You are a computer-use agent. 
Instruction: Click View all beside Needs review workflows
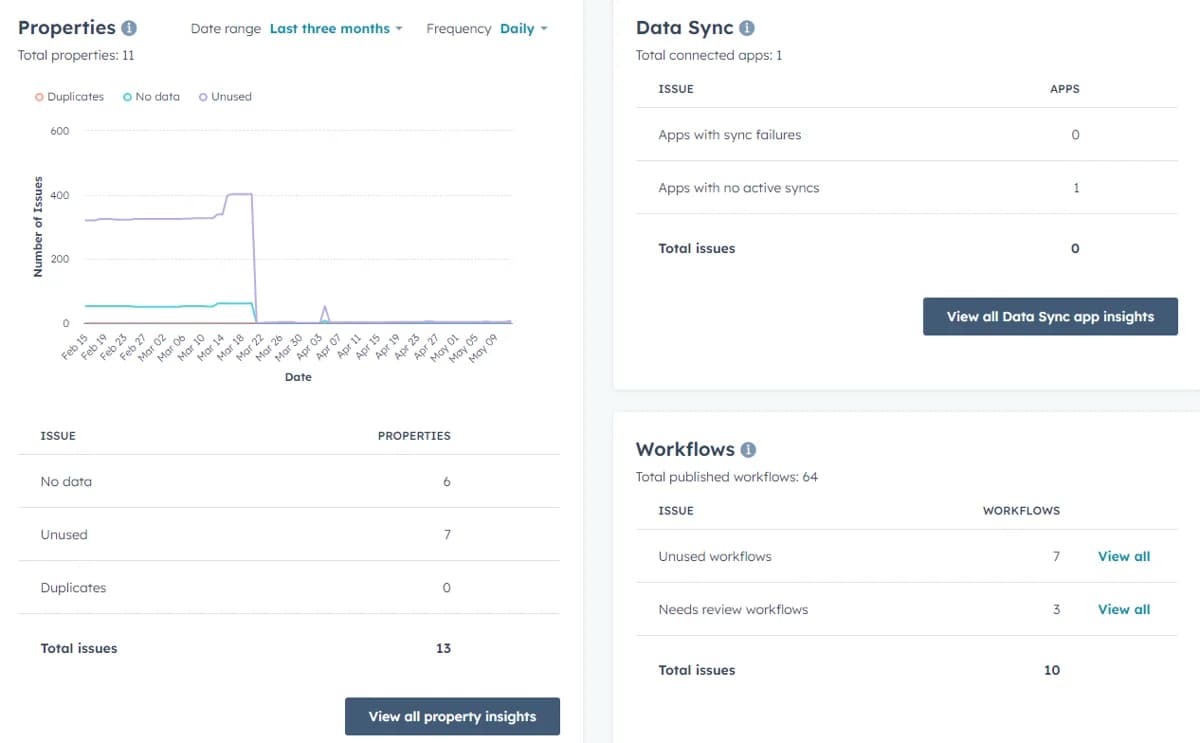click(x=1123, y=609)
